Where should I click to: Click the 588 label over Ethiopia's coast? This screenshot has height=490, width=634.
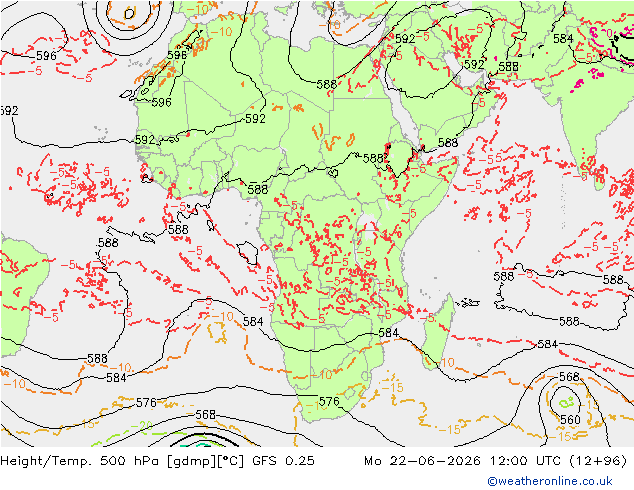tap(448, 143)
